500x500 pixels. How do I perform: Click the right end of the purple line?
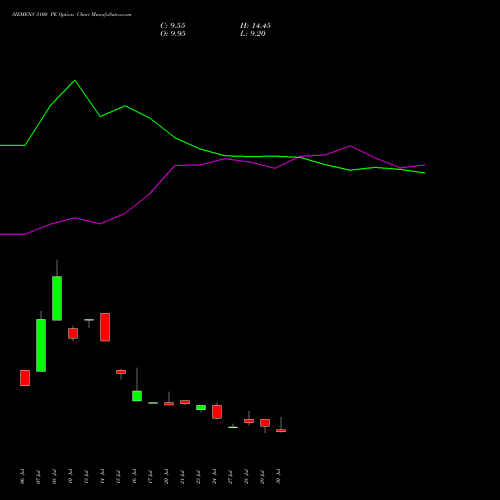424,165
